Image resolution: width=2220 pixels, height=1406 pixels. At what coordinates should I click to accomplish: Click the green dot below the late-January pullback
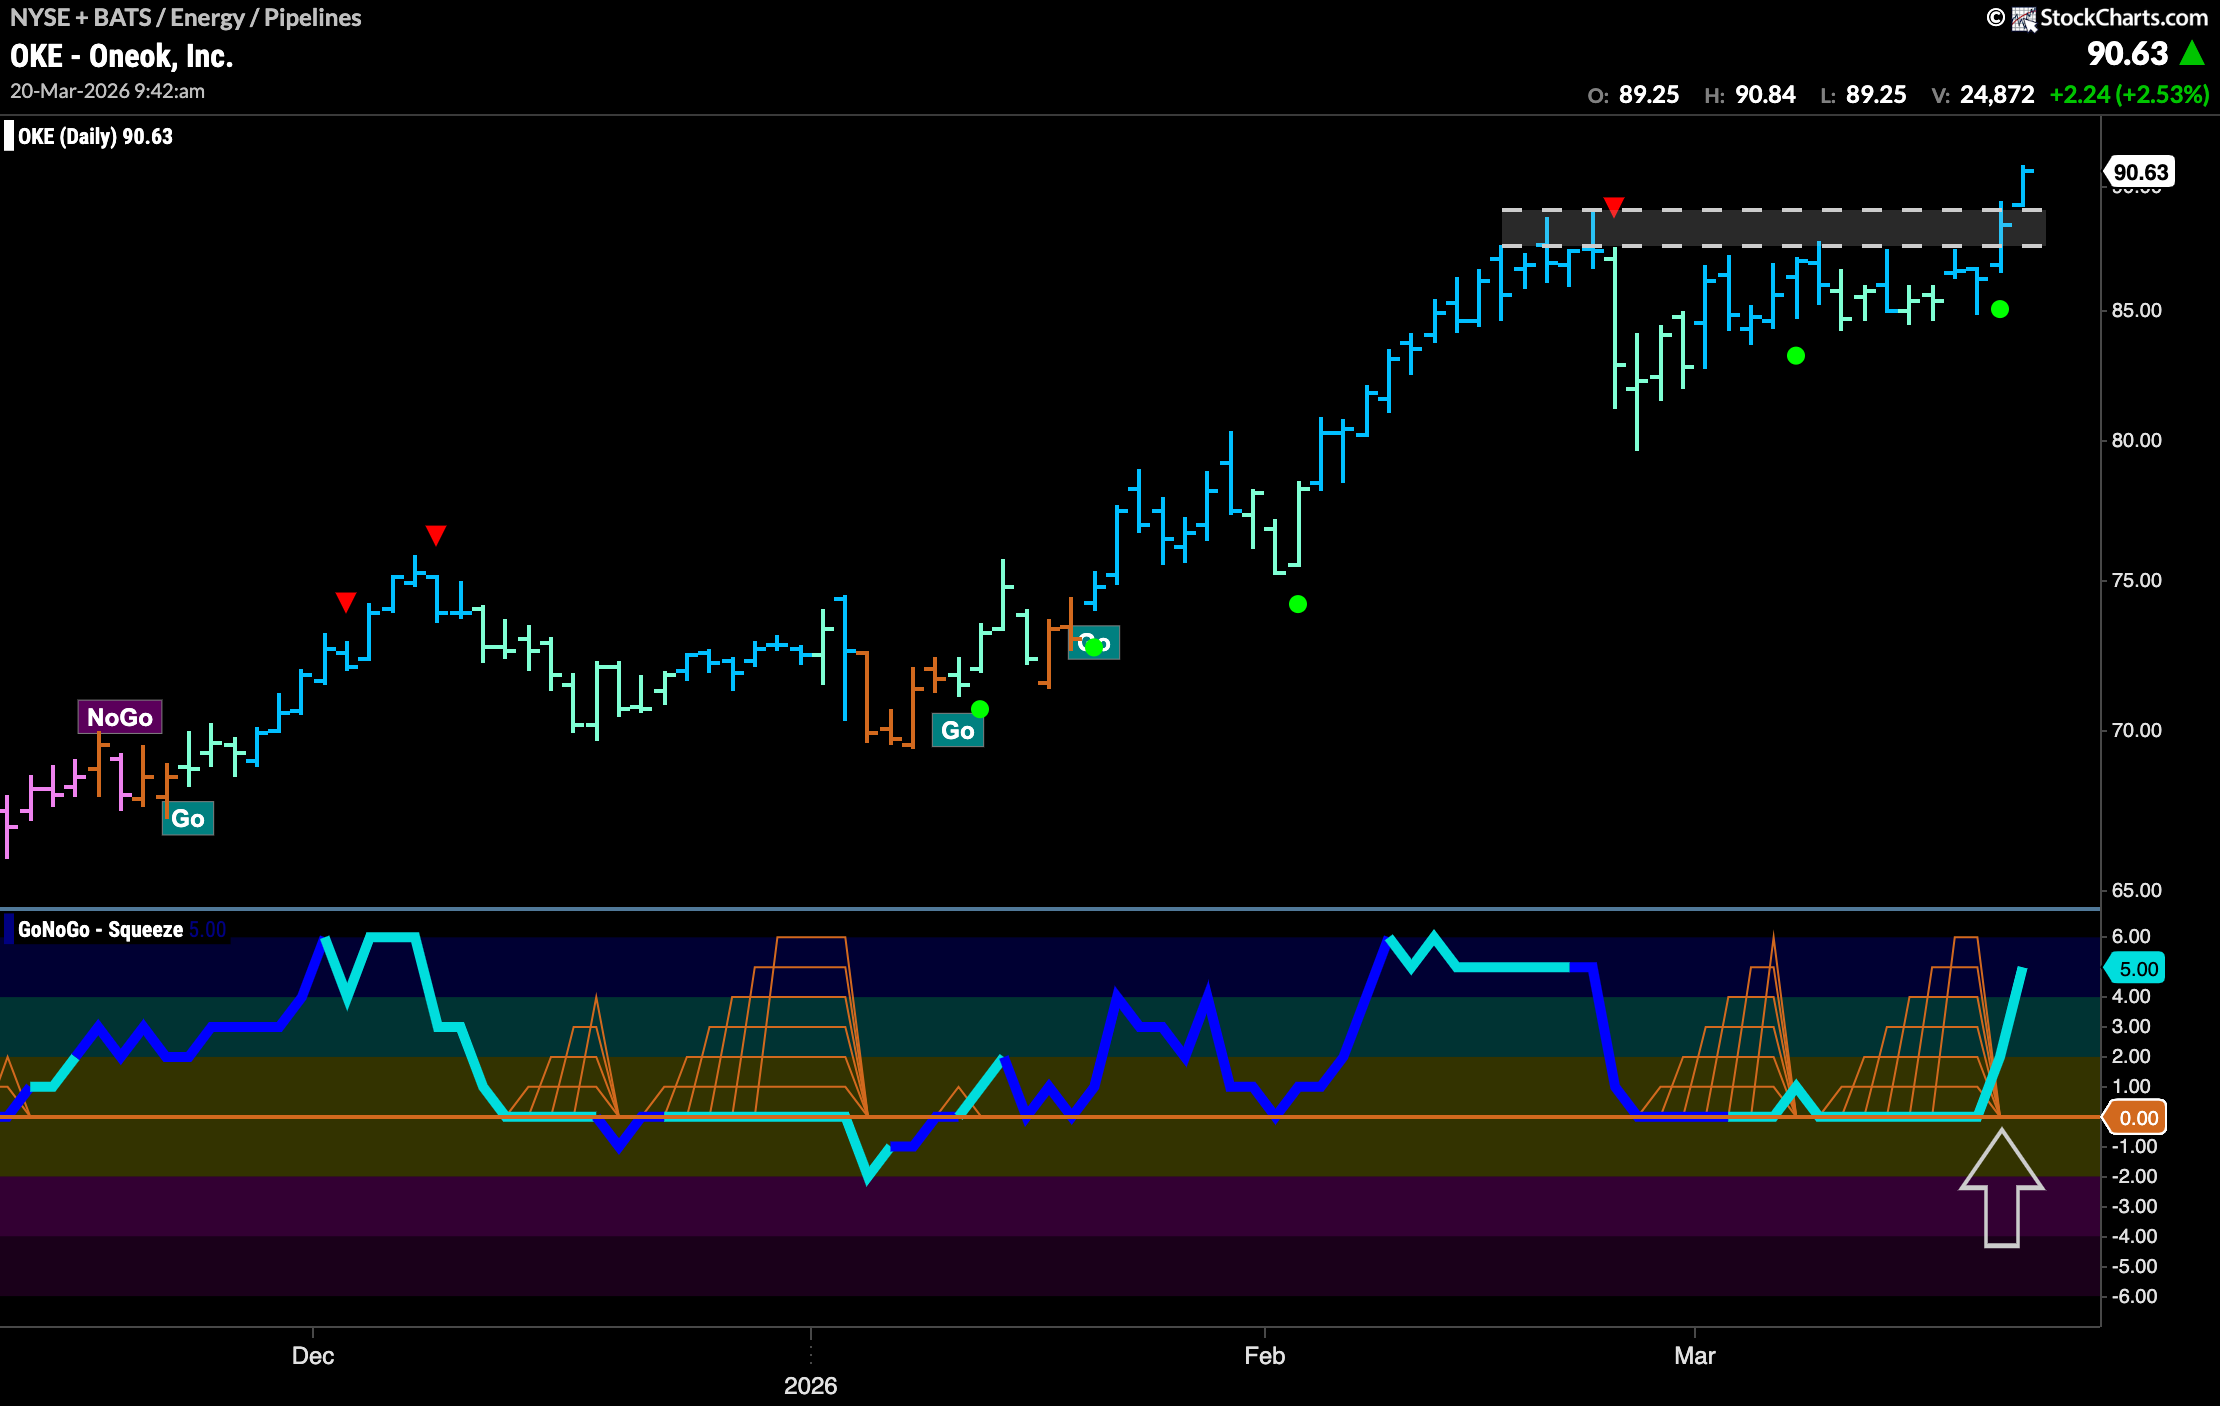point(1298,604)
